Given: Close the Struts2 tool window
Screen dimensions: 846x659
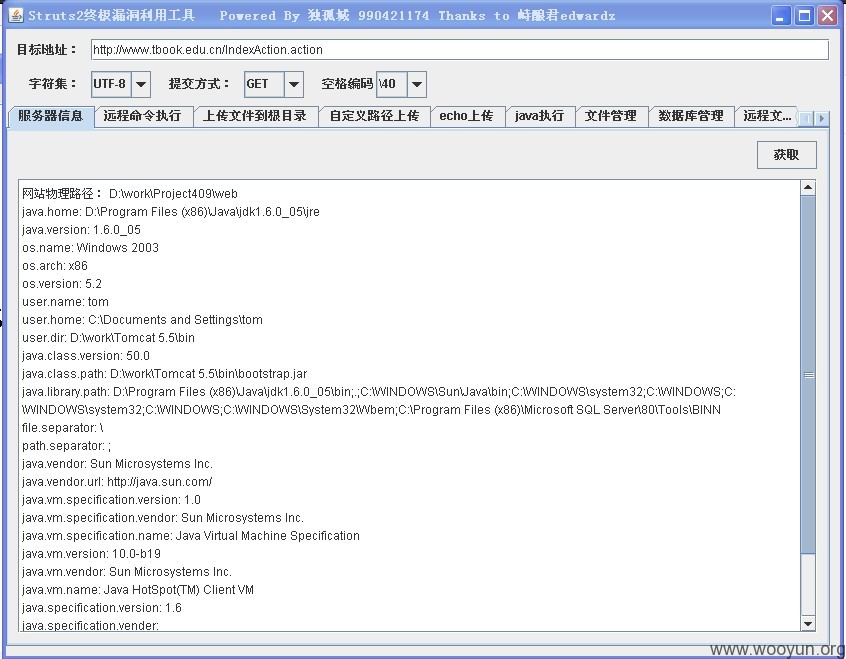Looking at the screenshot, I should [827, 16].
